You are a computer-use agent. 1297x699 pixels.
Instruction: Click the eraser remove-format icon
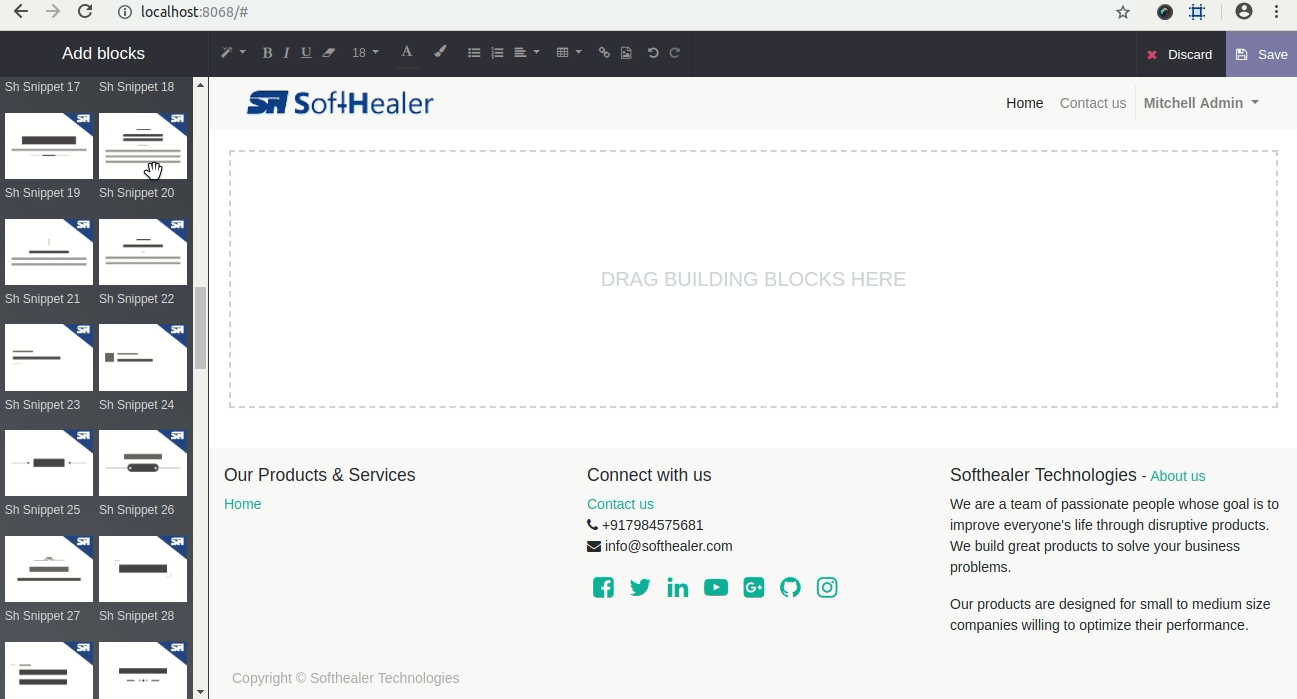[328, 53]
